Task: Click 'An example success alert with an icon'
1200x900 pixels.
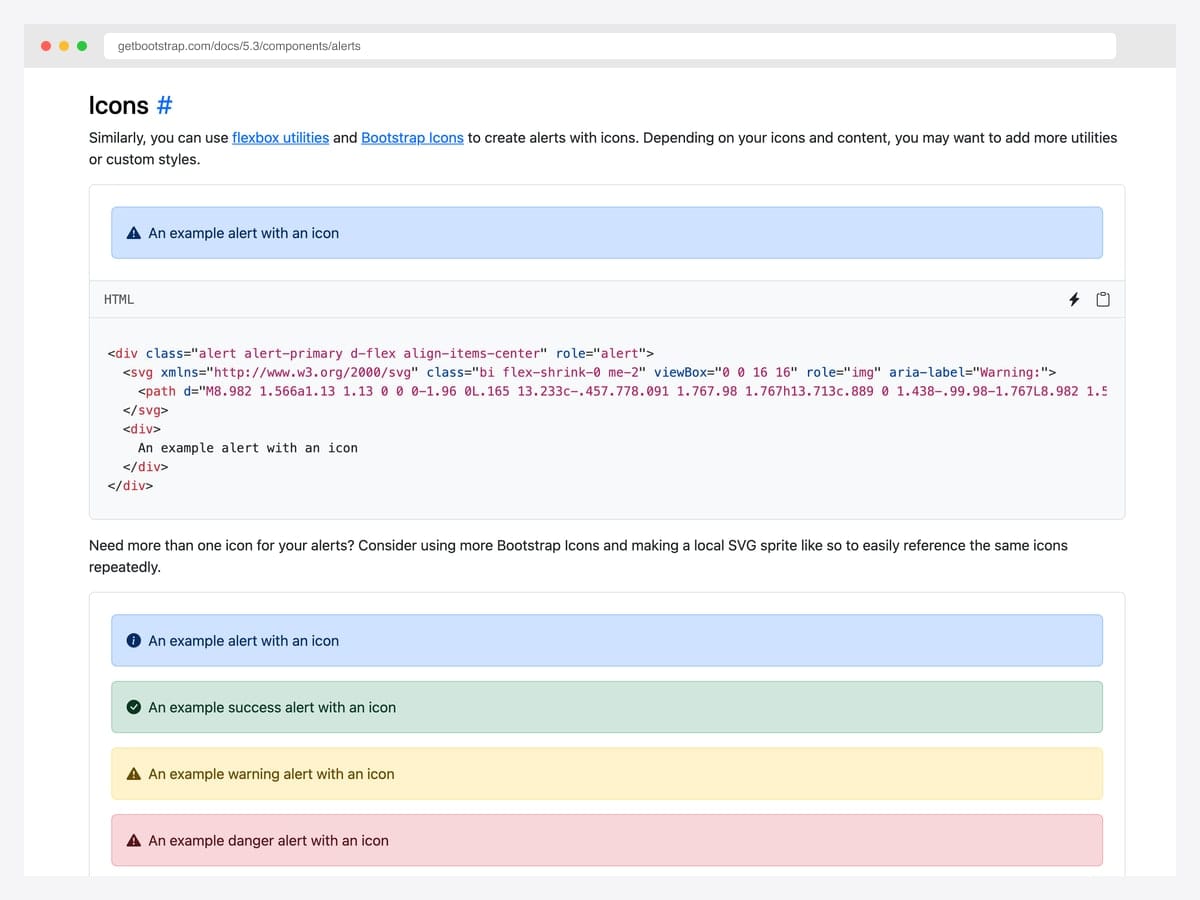Action: [272, 707]
